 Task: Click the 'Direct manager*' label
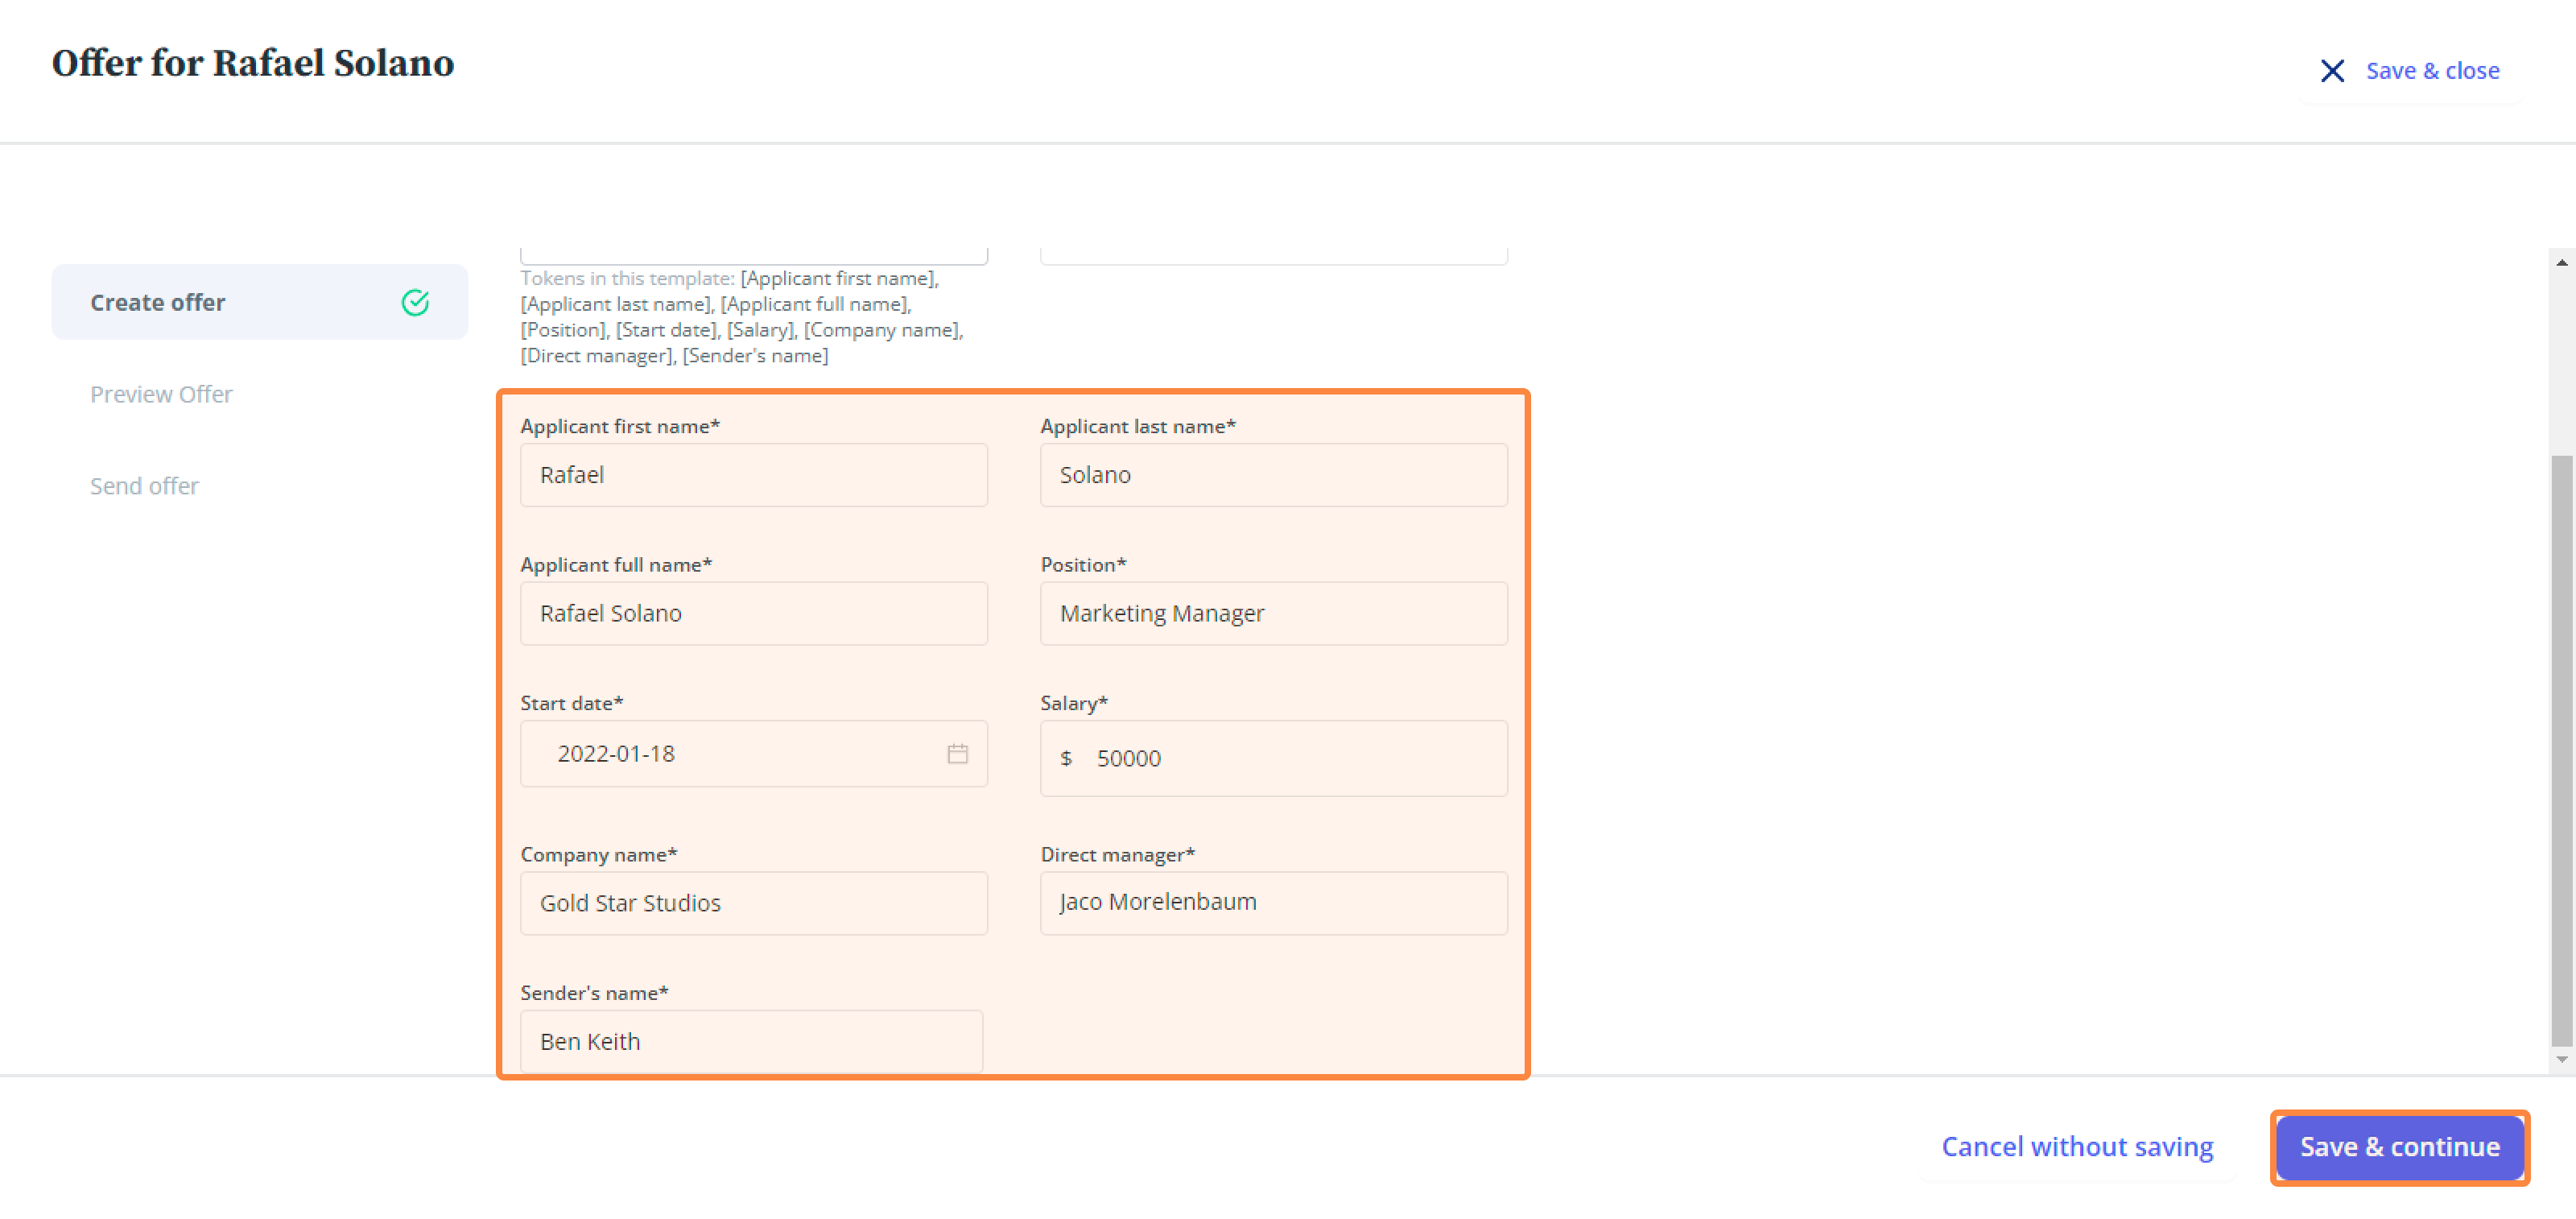[x=1117, y=854]
